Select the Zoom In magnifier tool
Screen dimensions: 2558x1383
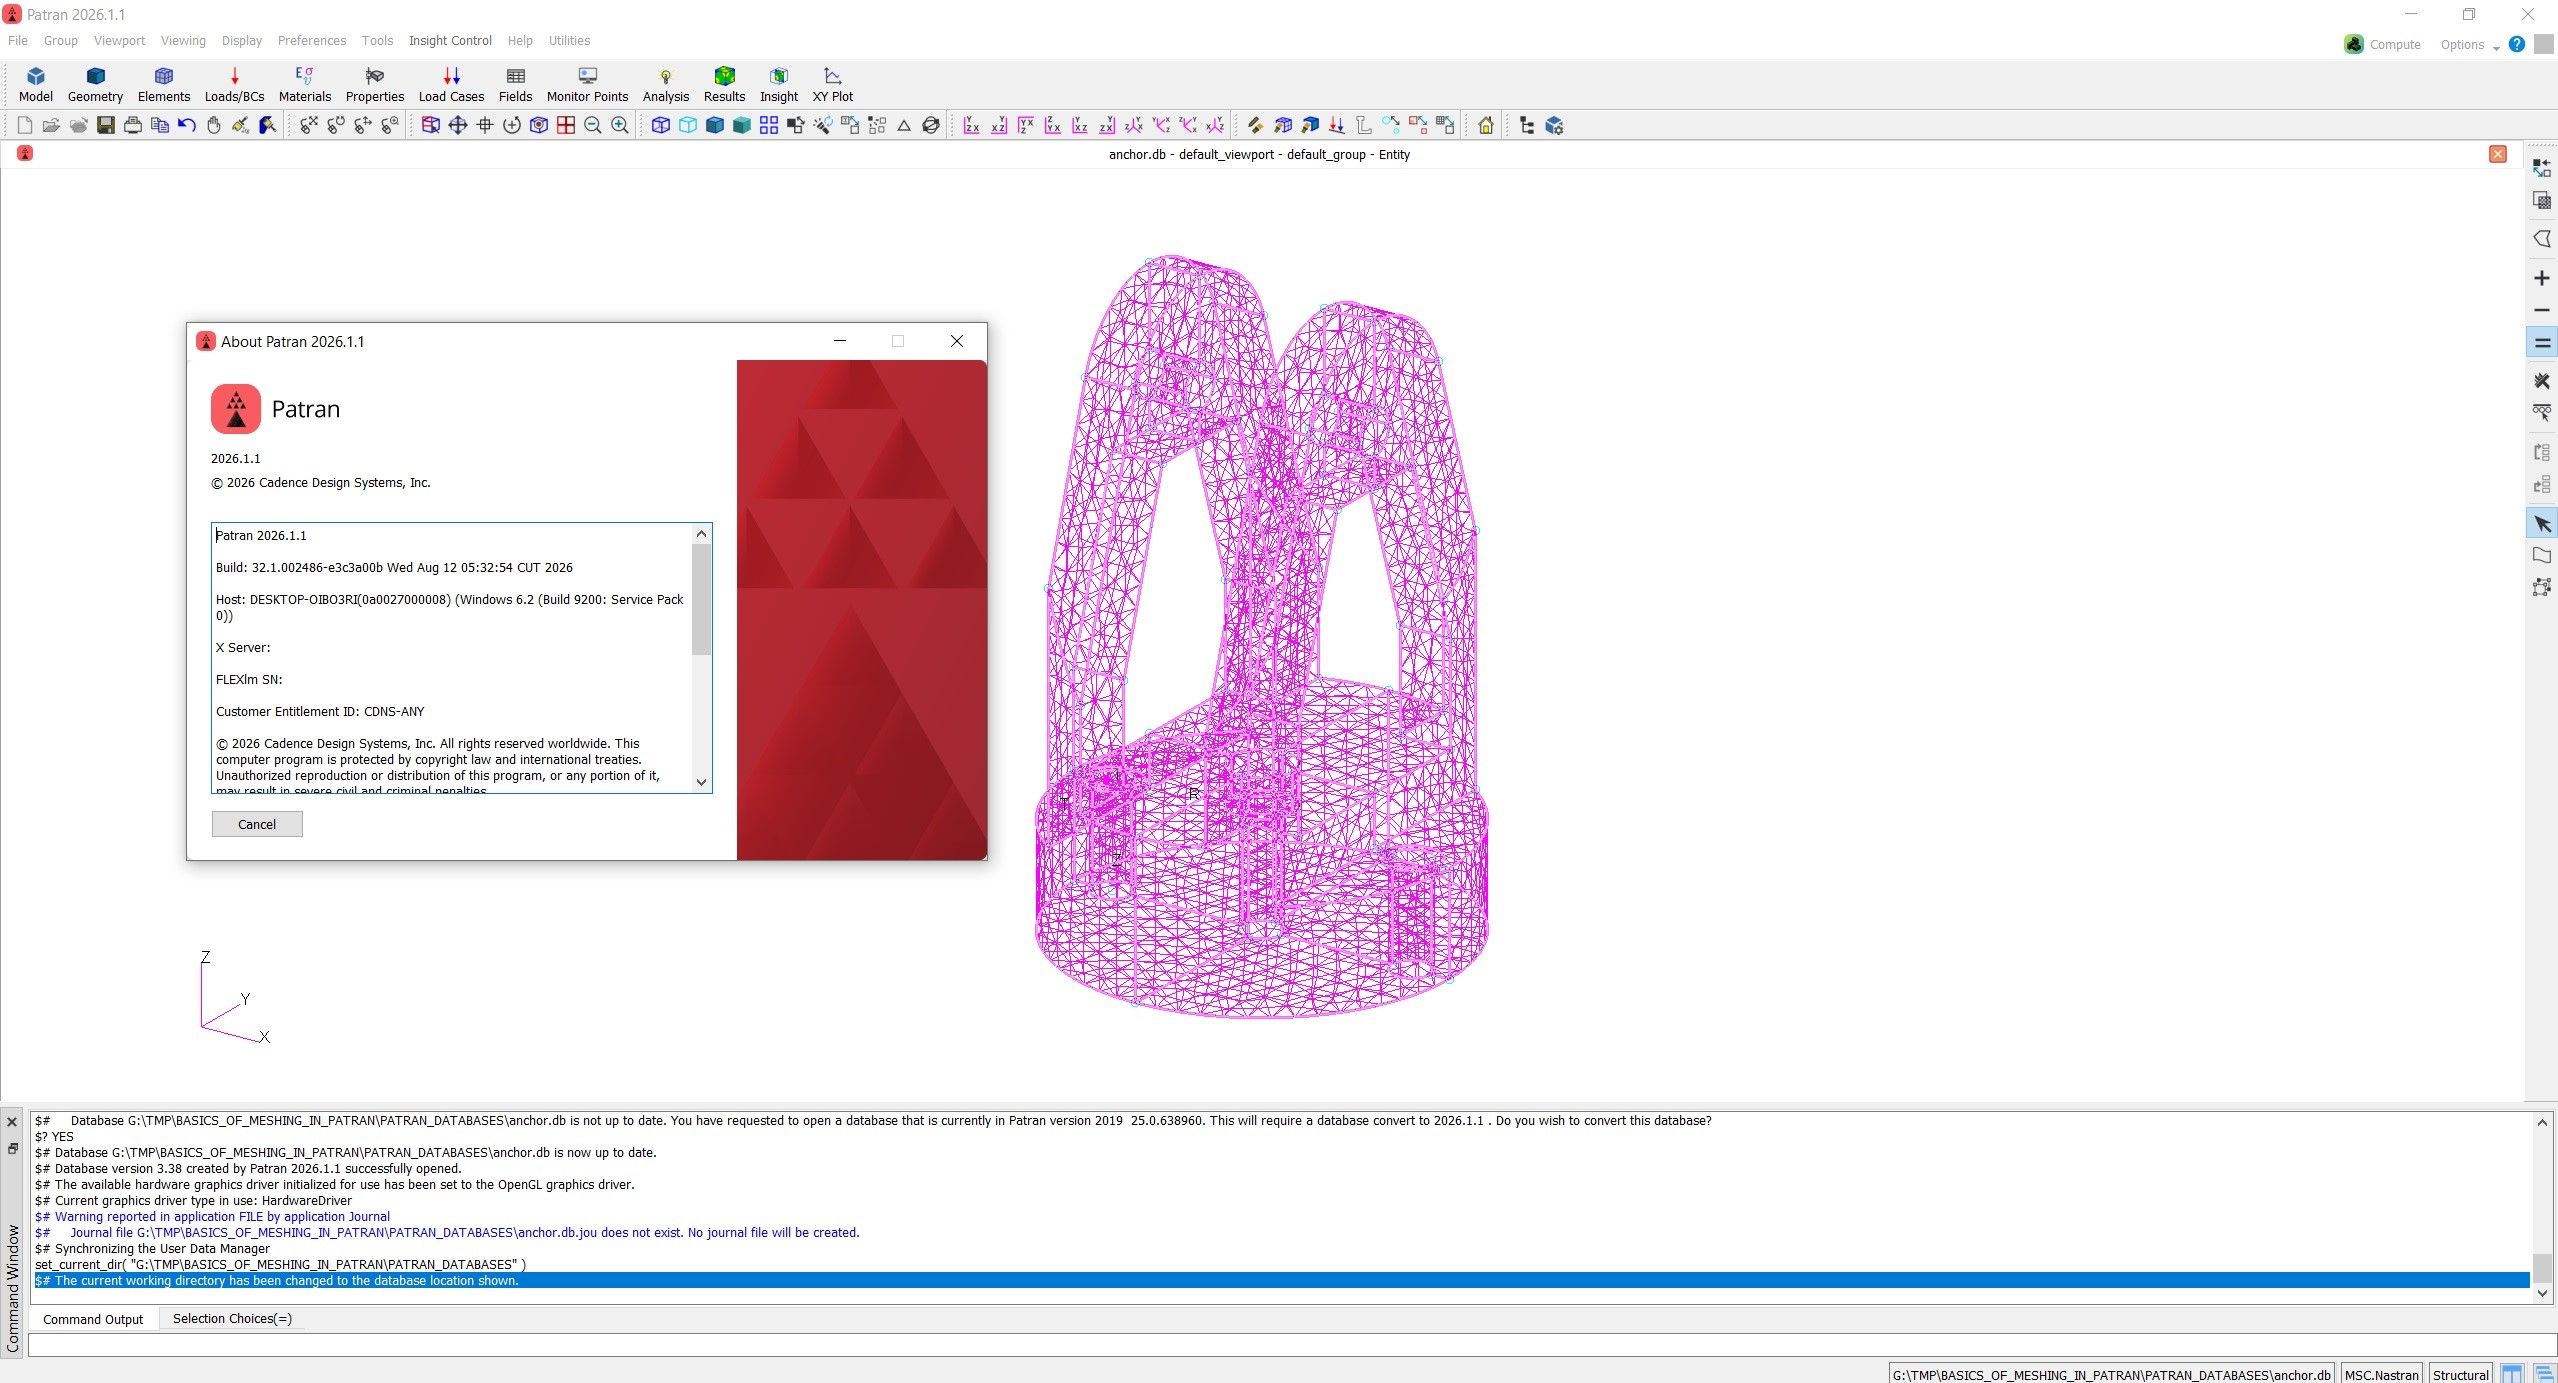click(x=620, y=125)
